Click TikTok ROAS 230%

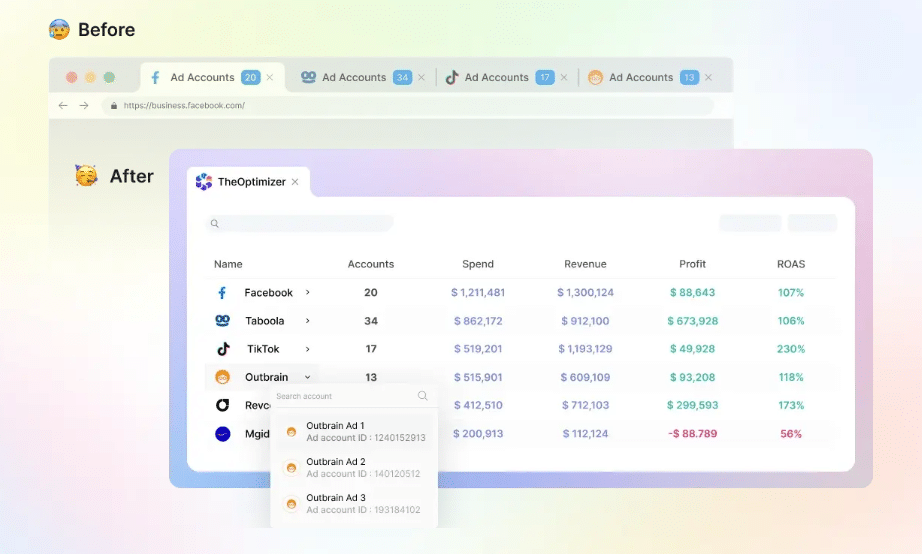[x=791, y=349]
